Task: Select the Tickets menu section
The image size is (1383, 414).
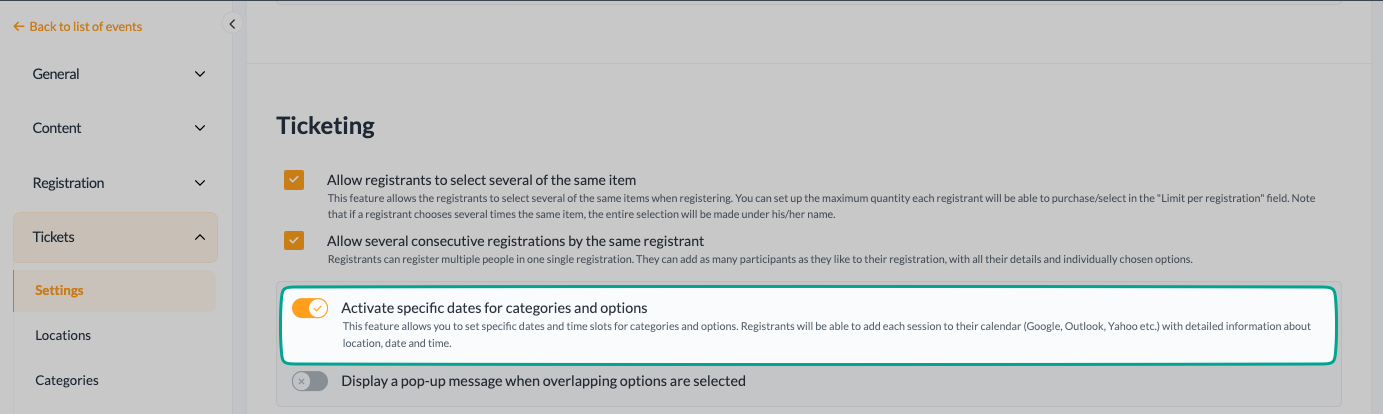Action: (115, 237)
